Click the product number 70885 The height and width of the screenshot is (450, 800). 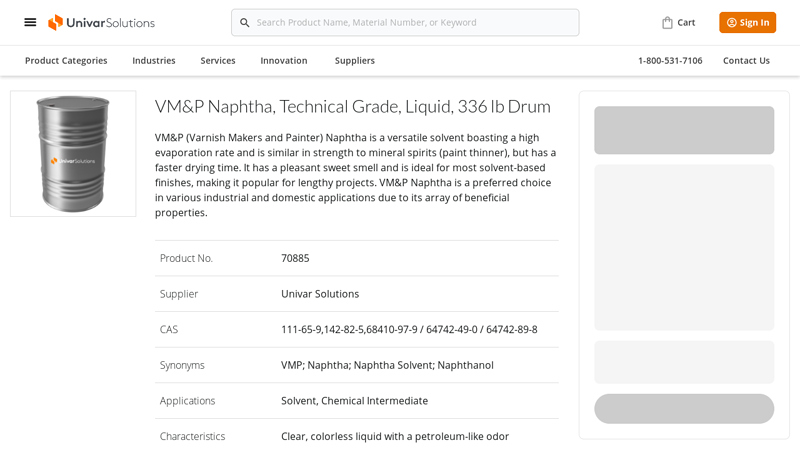(x=295, y=258)
